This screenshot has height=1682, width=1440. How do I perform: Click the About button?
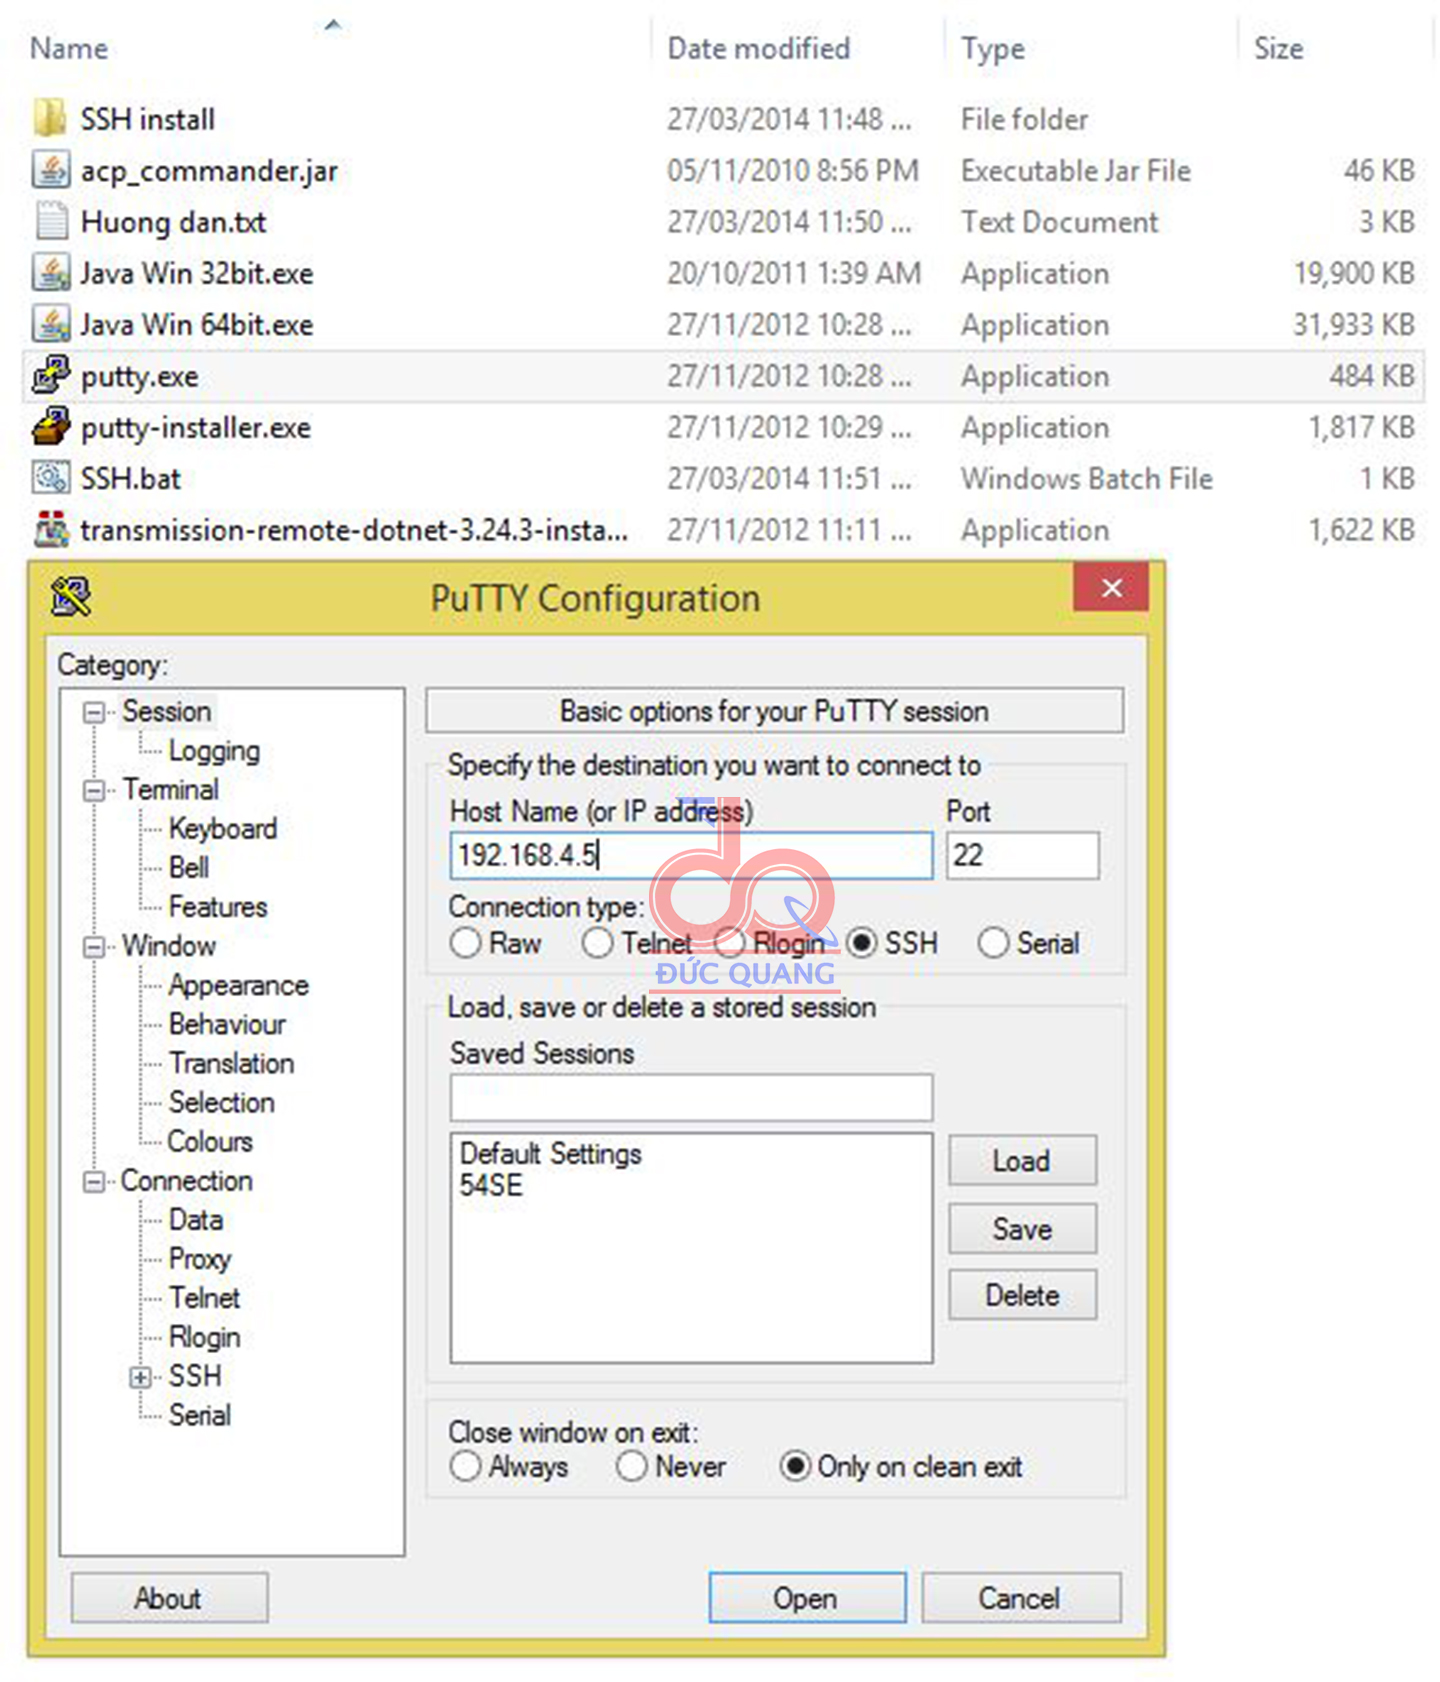coord(168,1597)
